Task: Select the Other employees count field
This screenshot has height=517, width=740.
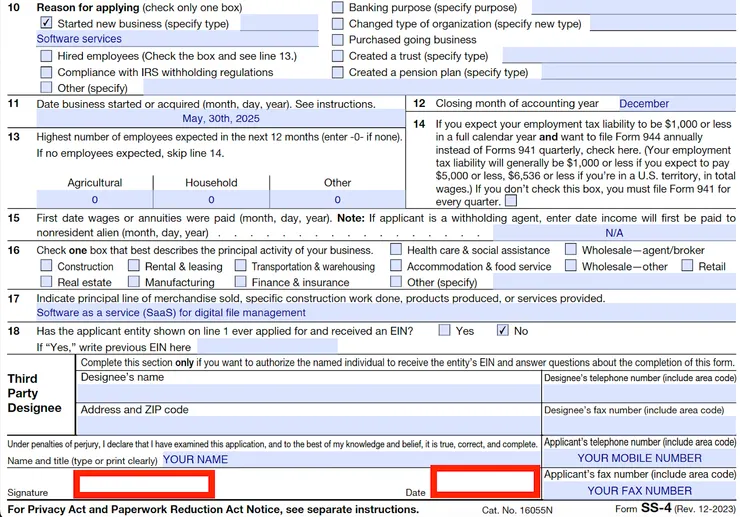Action: coord(337,199)
